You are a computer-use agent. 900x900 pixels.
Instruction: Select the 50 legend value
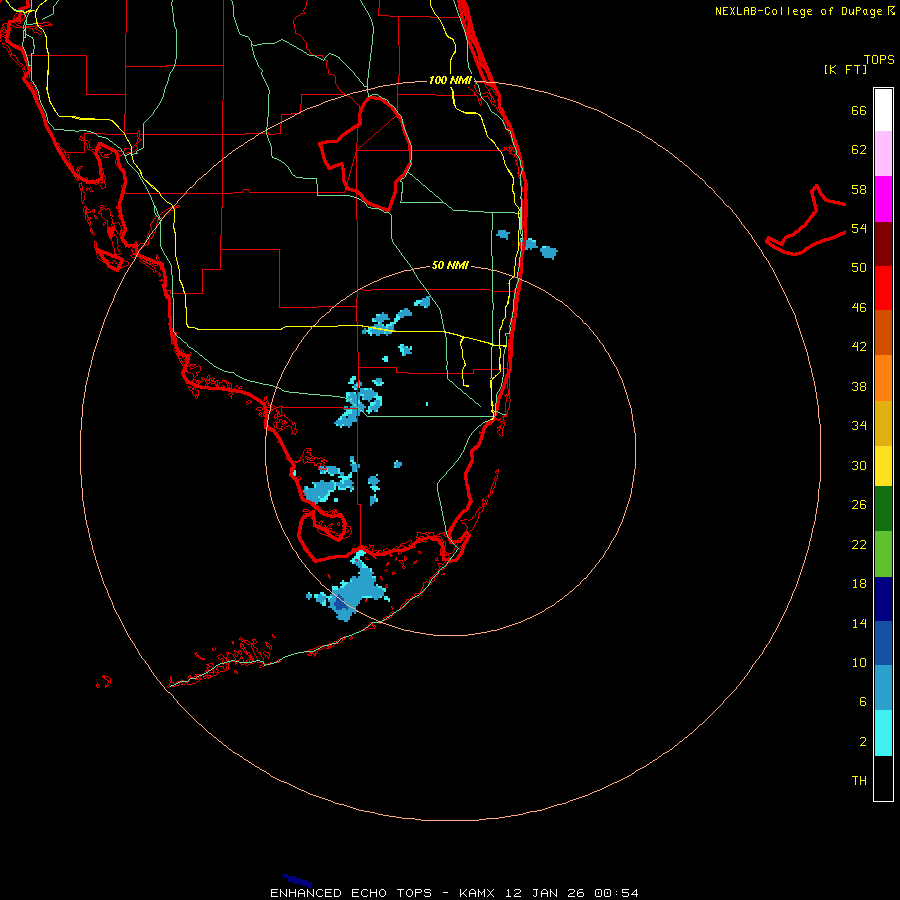tap(859, 267)
